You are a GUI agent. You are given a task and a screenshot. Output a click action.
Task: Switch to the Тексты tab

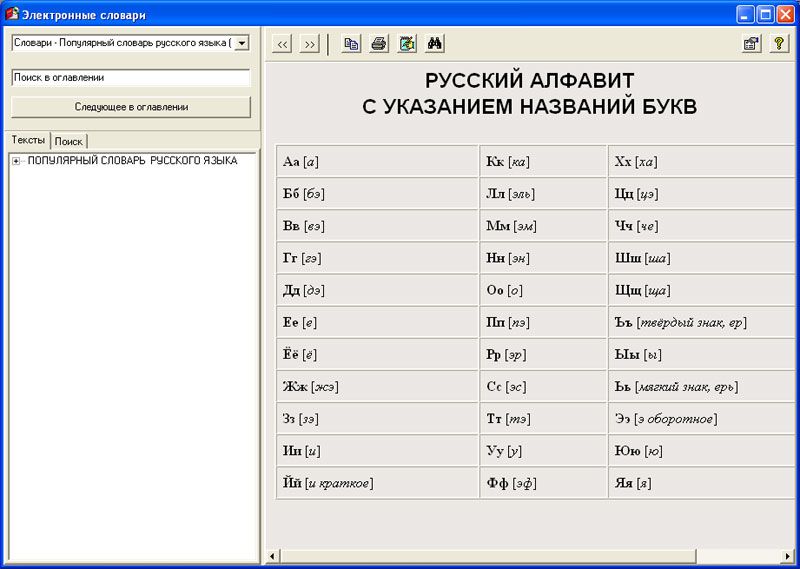tap(28, 140)
